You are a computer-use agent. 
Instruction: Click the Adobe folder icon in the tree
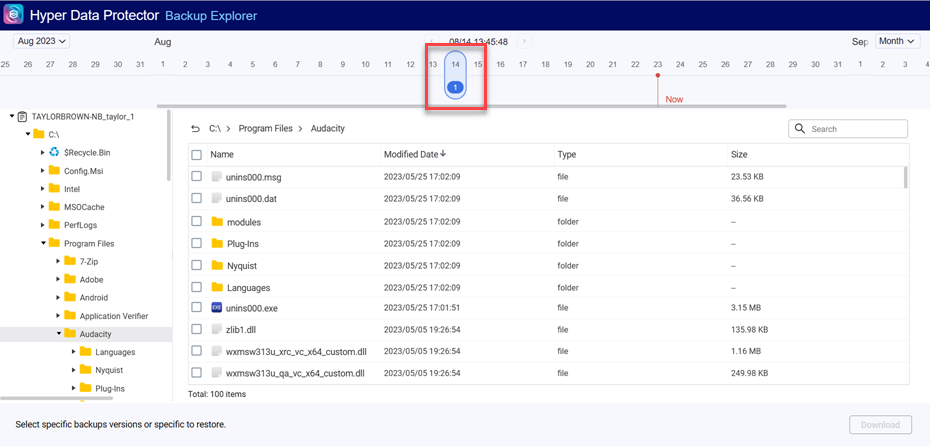[x=70, y=279]
